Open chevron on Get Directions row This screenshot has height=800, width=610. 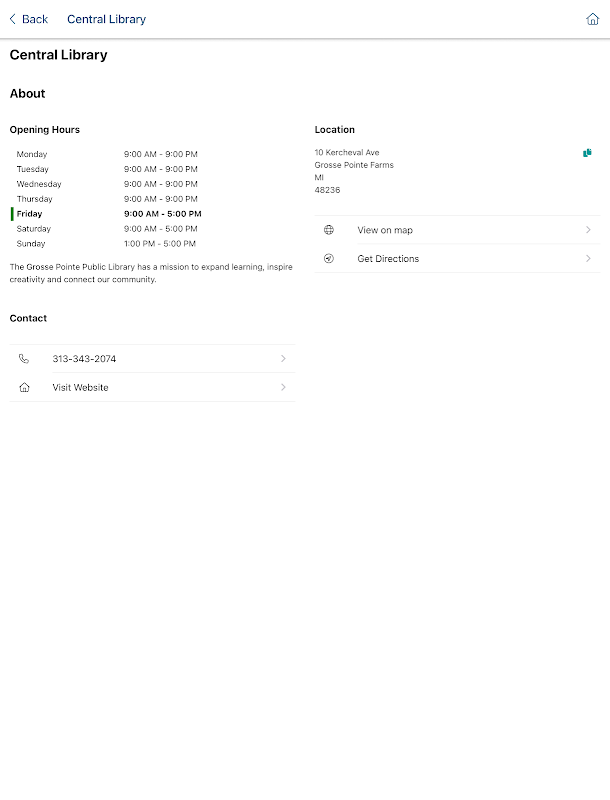pos(588,259)
